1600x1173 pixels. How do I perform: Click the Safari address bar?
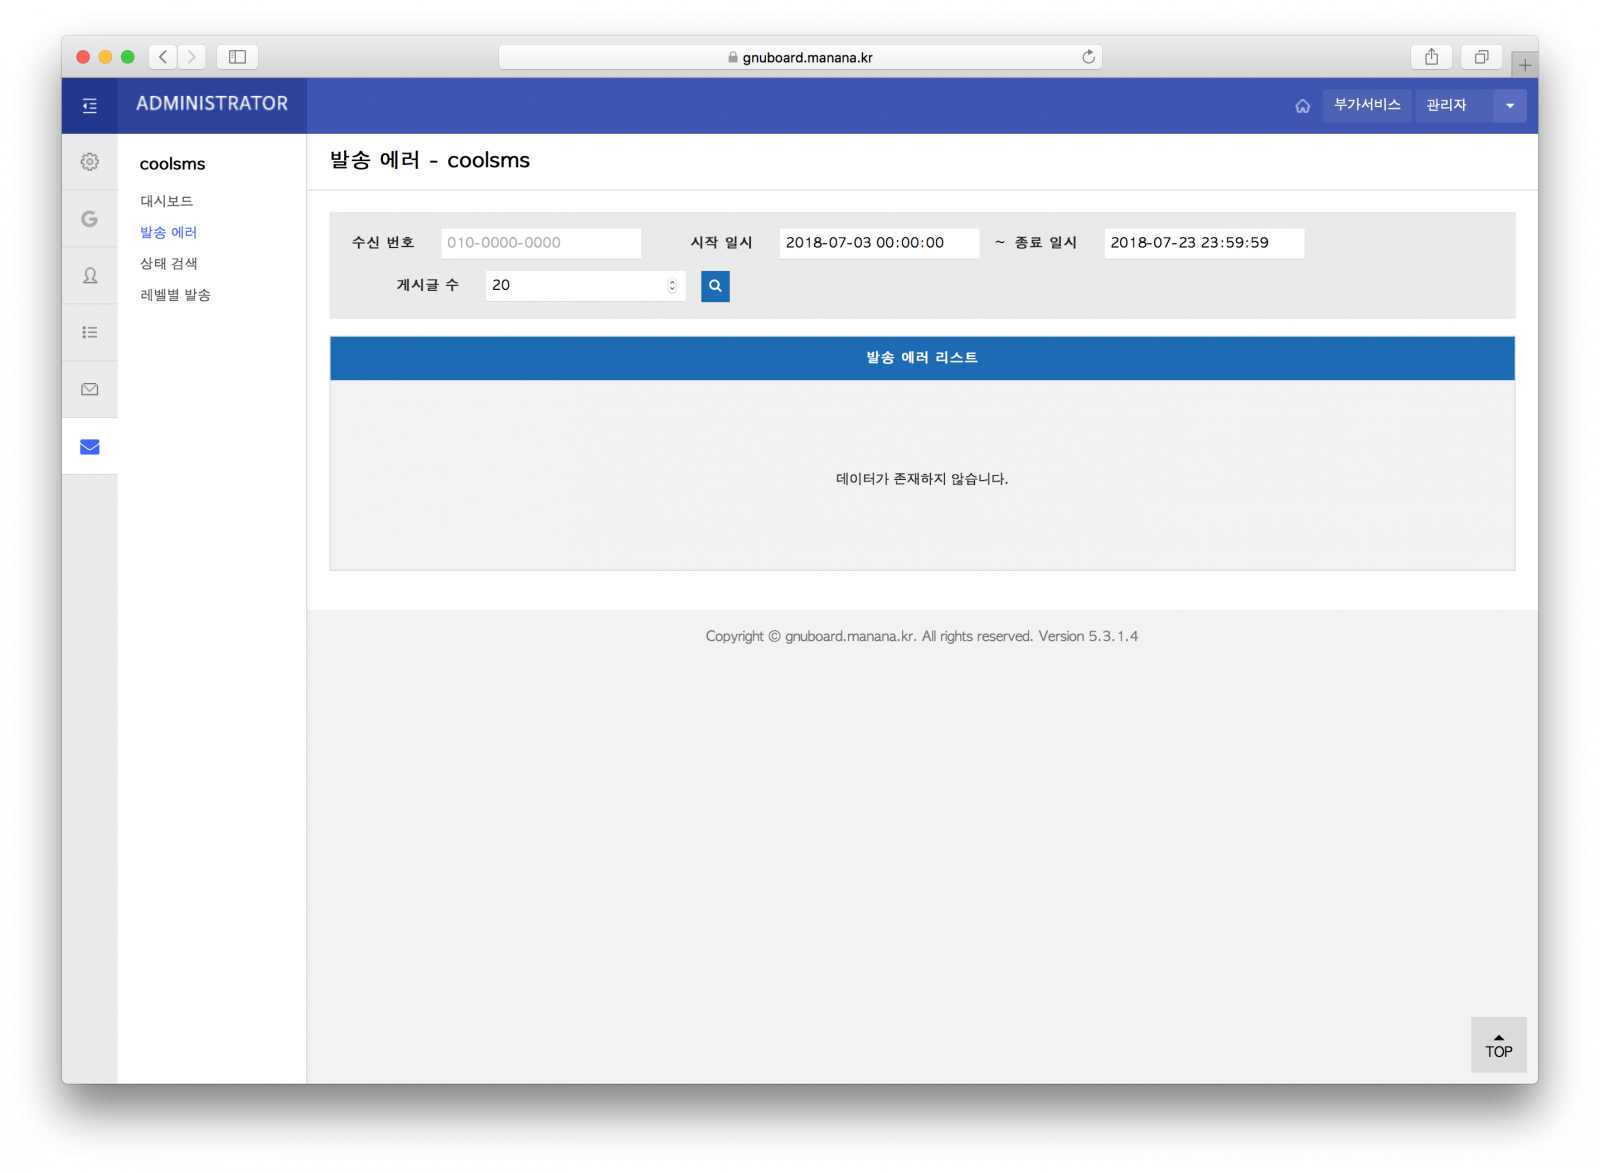(x=800, y=57)
